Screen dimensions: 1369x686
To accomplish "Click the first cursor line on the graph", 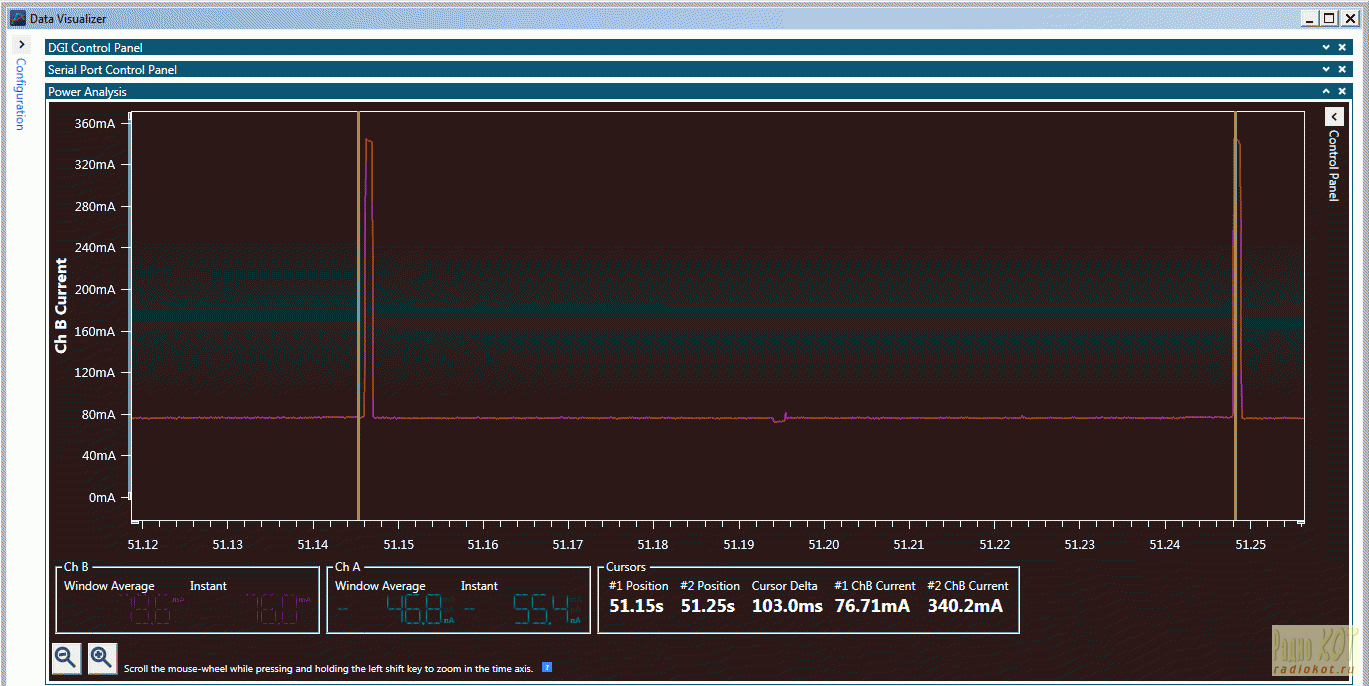I will [358, 300].
